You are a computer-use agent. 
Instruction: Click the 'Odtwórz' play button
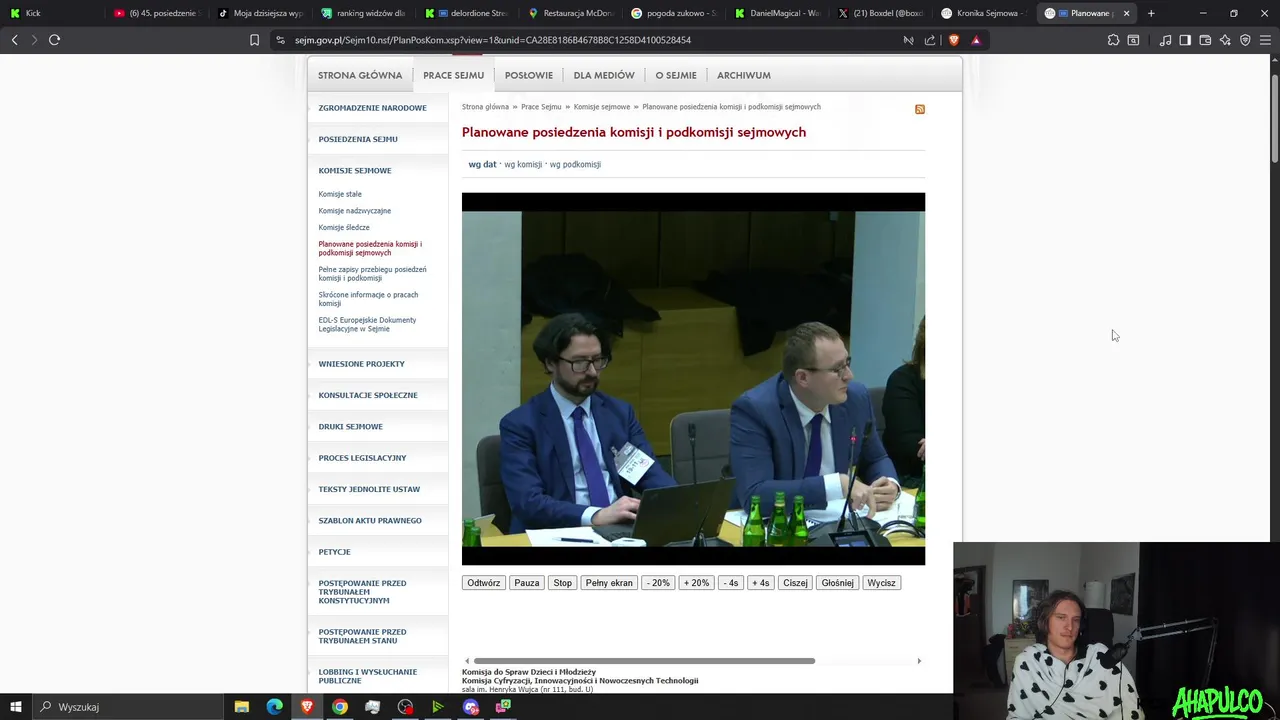coord(483,583)
